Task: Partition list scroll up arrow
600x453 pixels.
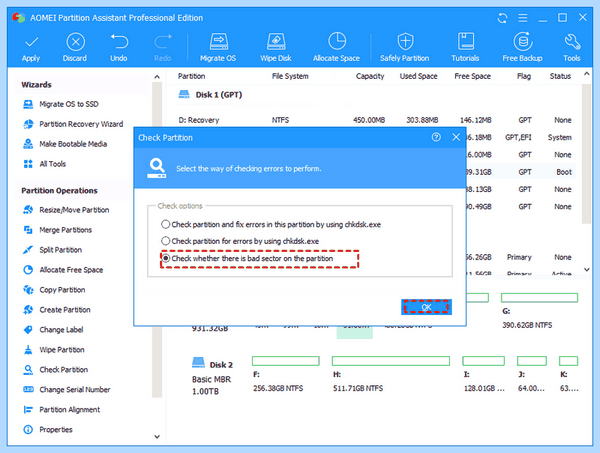Action: coord(587,73)
